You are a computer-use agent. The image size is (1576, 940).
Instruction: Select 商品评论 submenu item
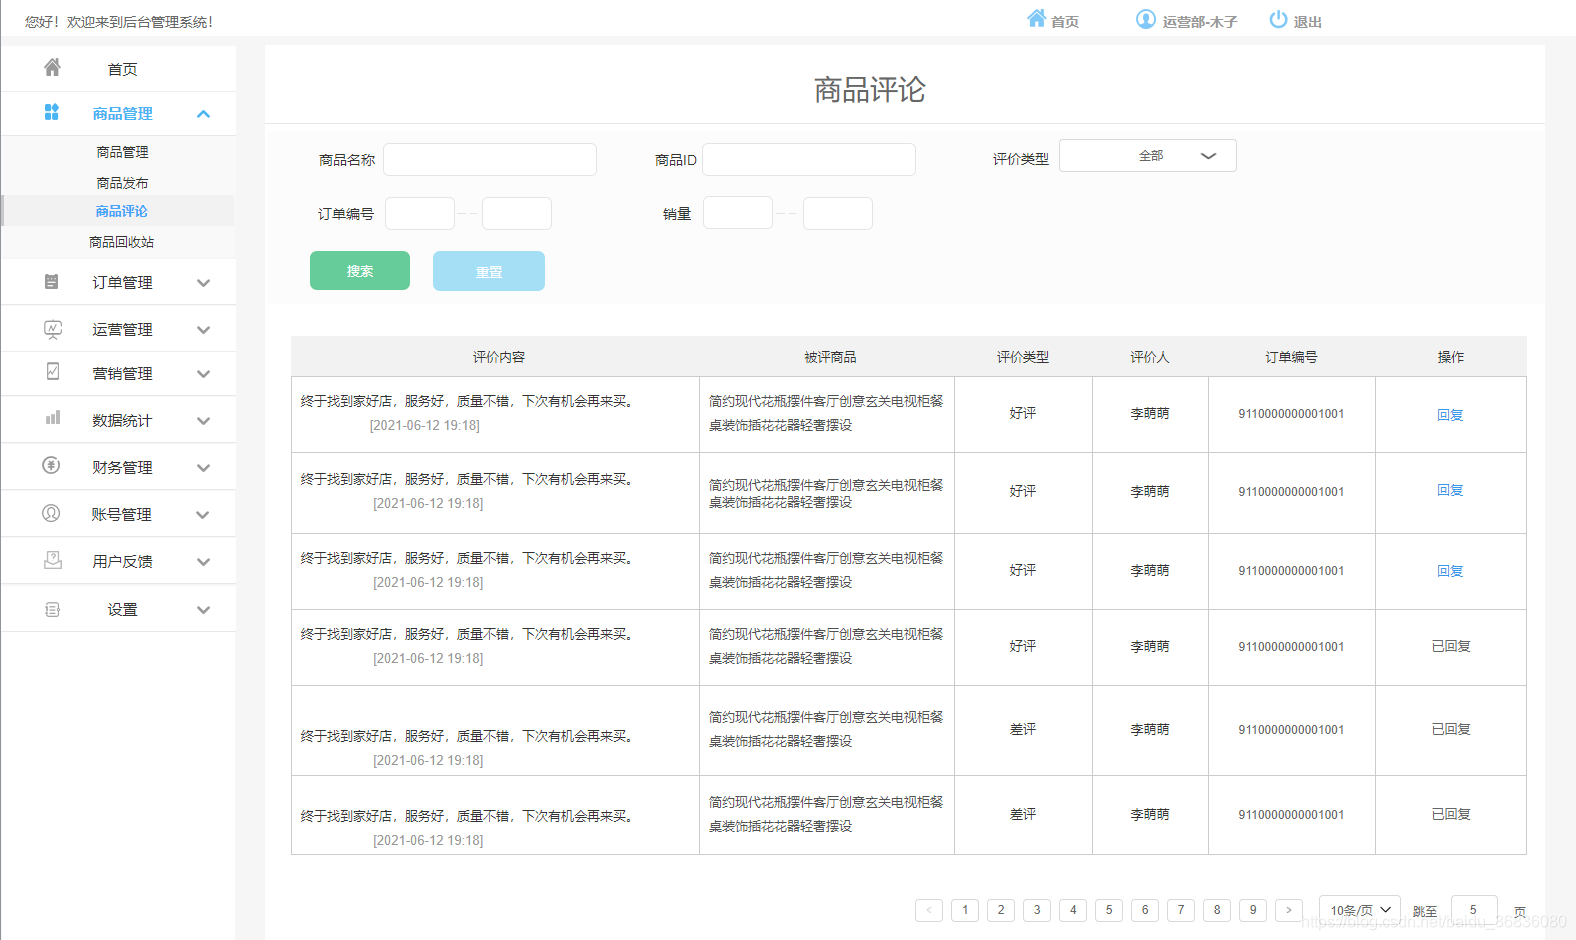tap(121, 211)
